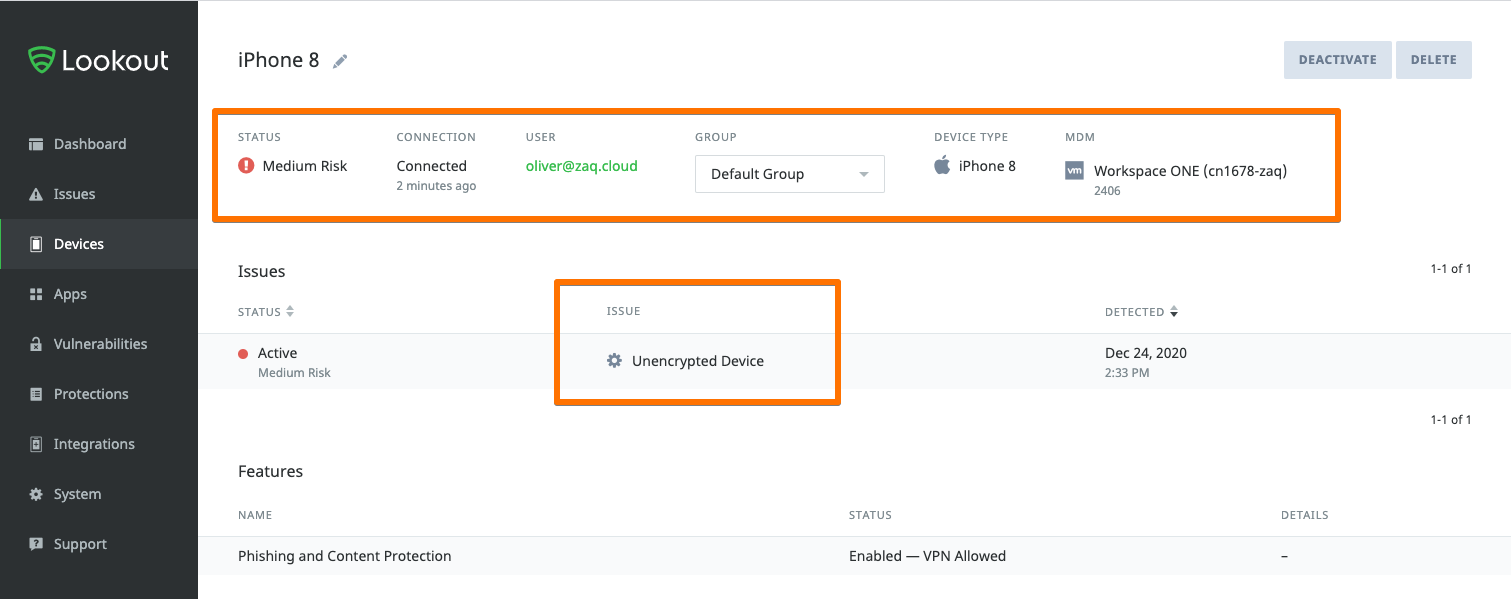Open user oliver@zaq.cloud link
The width and height of the screenshot is (1511, 599).
click(x=581, y=166)
